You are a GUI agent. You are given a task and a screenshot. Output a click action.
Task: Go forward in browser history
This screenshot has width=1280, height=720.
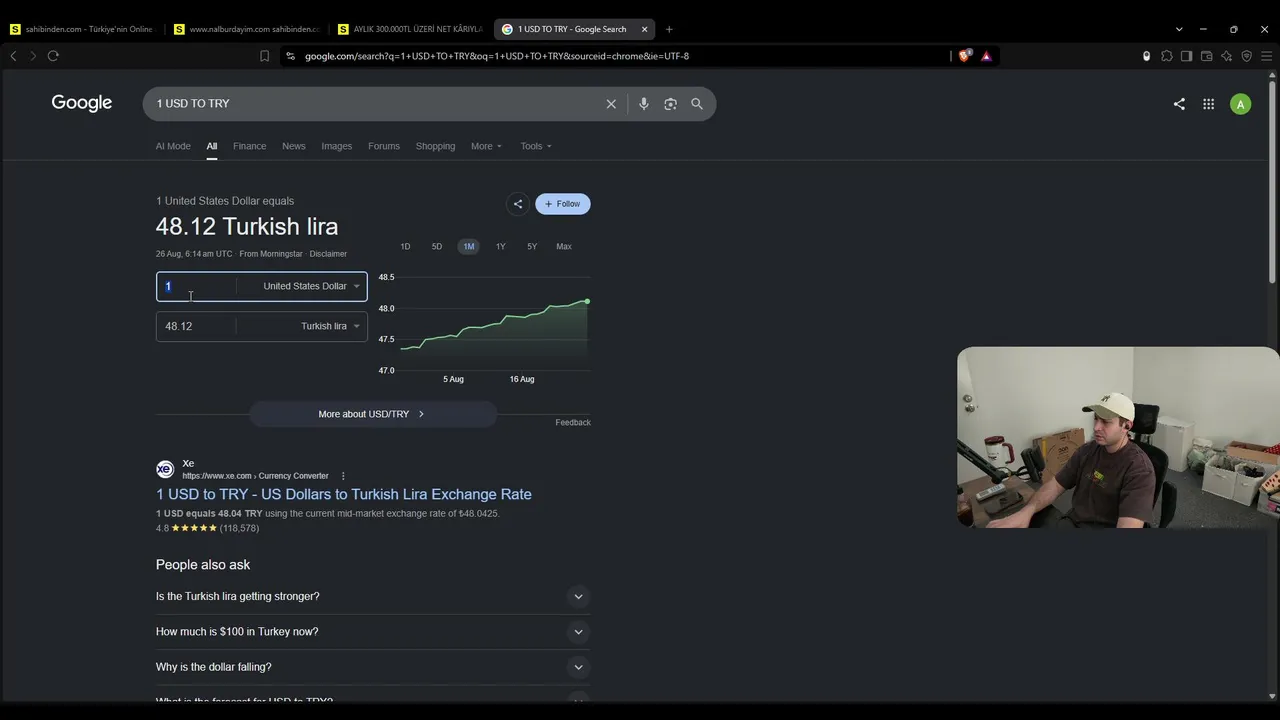pos(33,56)
